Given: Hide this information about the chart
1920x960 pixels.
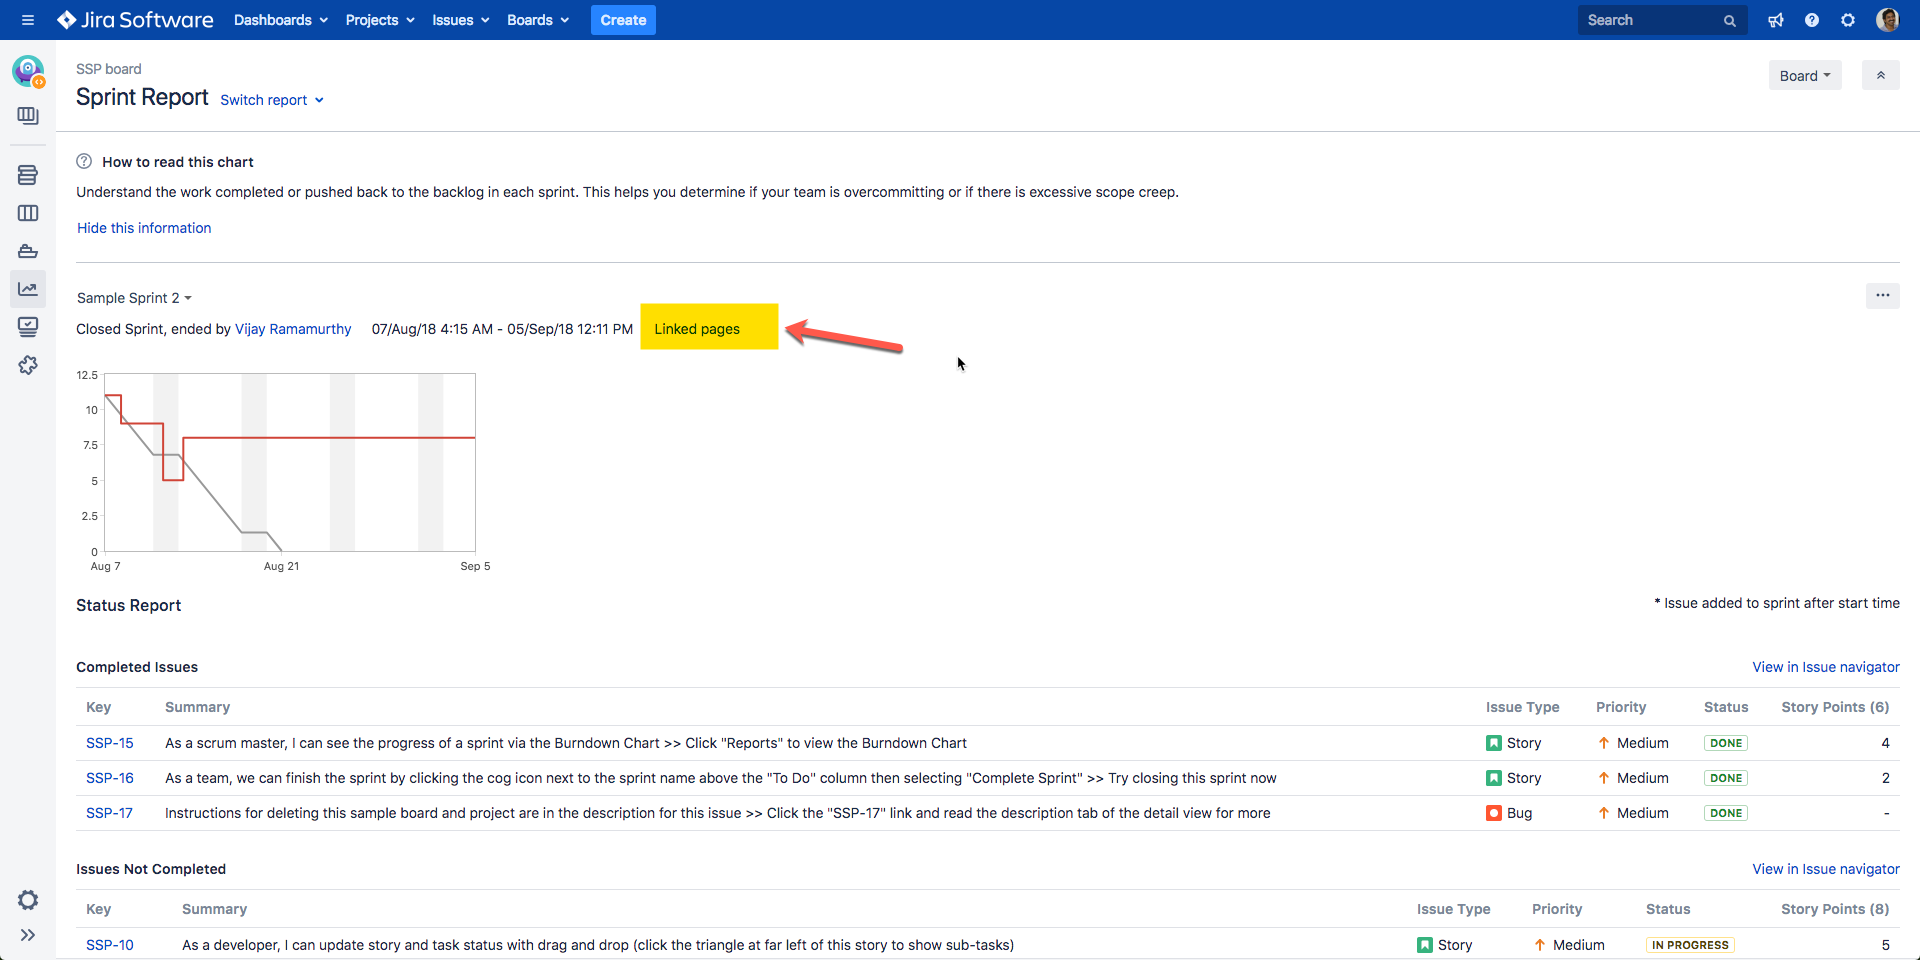Looking at the screenshot, I should click(x=143, y=228).
